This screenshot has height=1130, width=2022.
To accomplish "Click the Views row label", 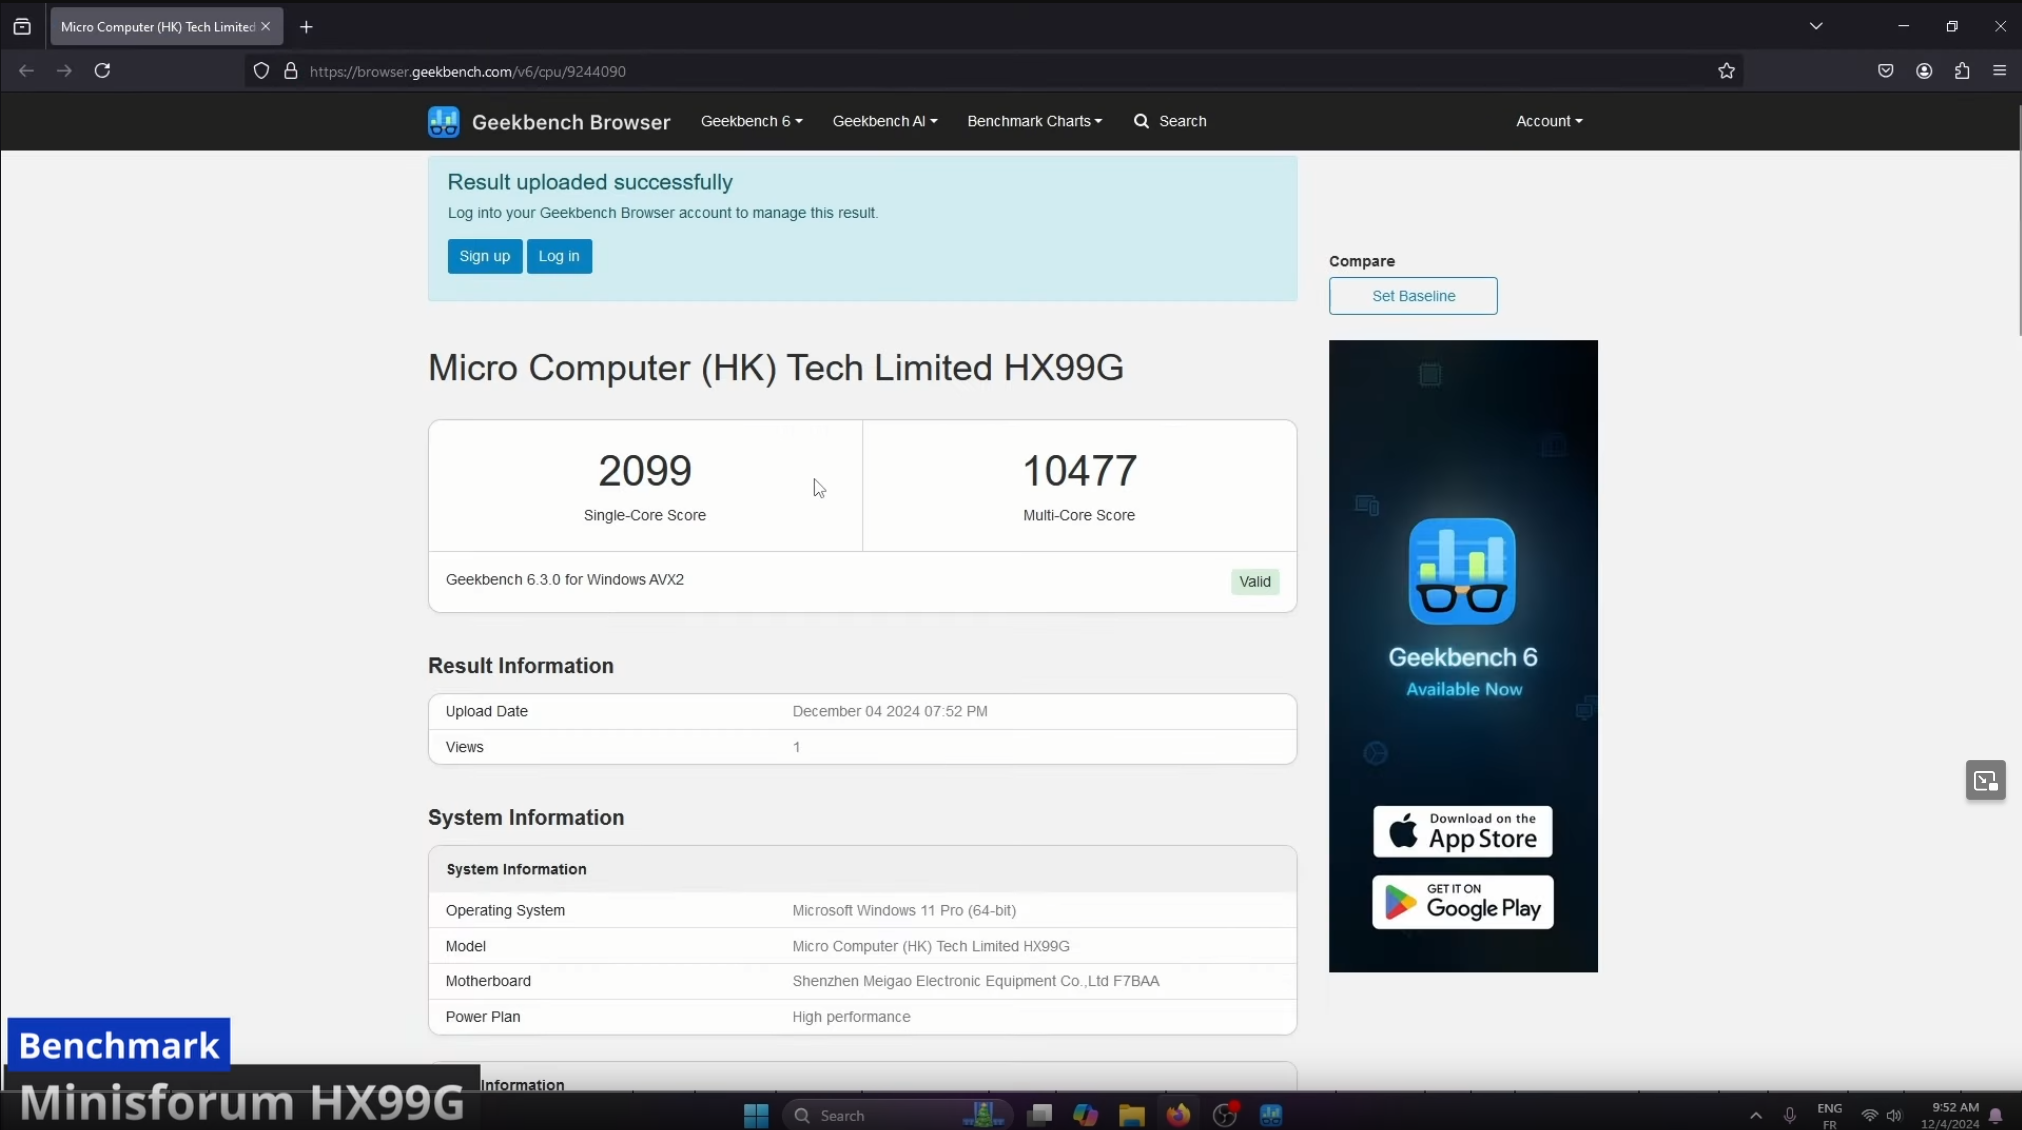I will click(464, 747).
